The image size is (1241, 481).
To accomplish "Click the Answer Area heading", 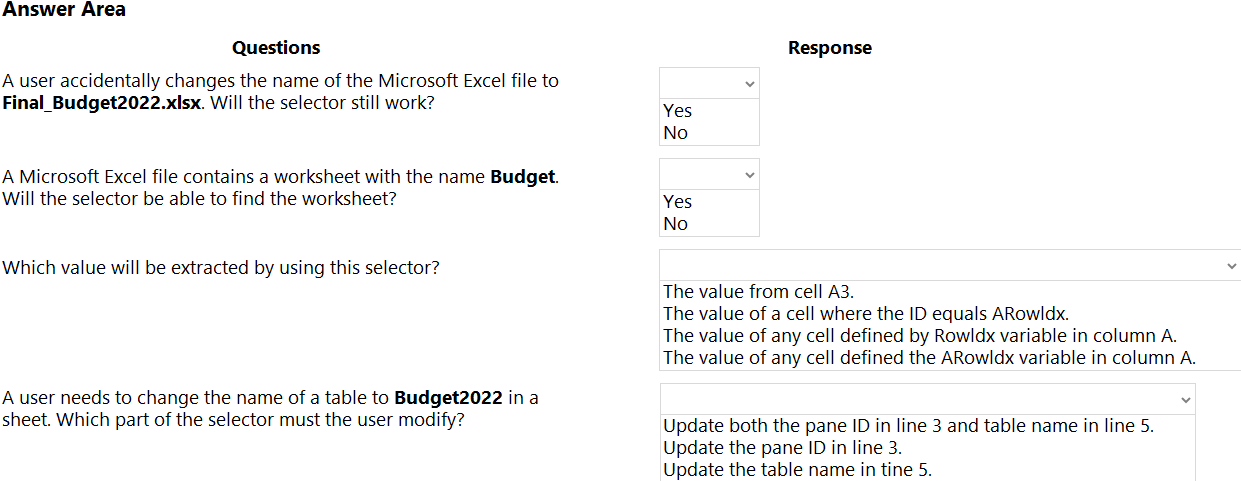I will coord(64,10).
